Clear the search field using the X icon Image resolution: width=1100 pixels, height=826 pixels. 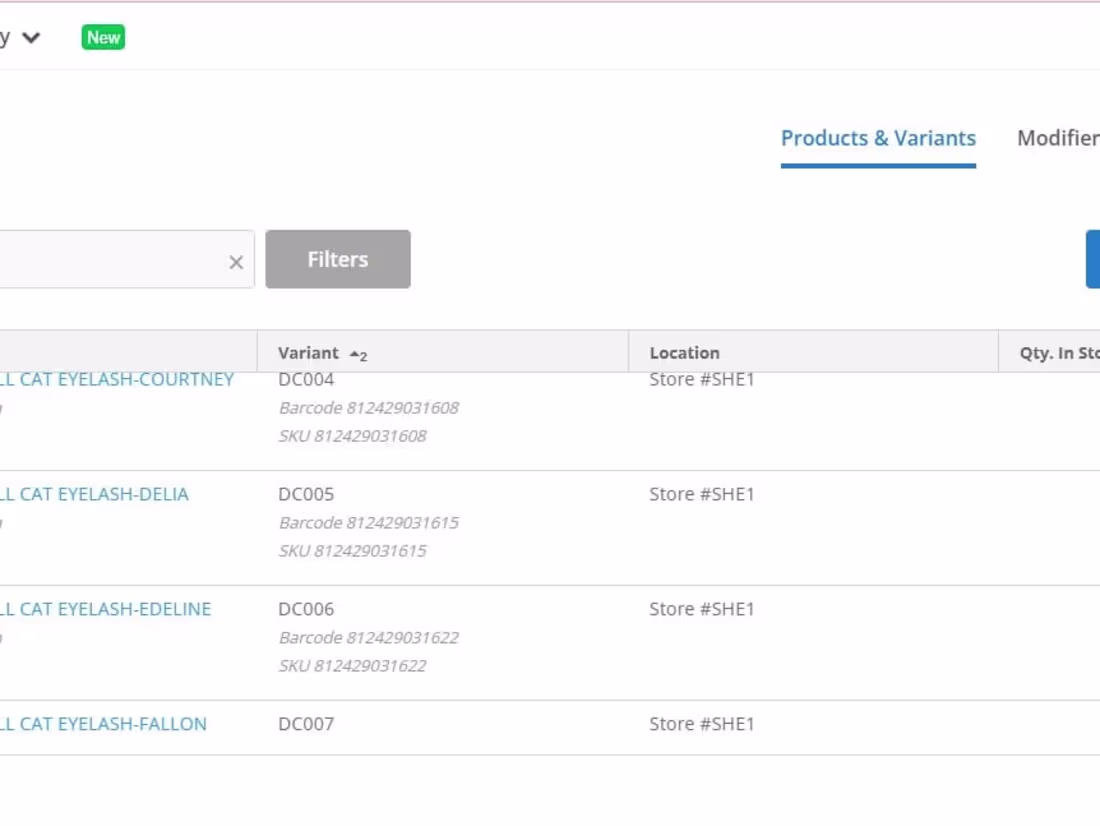[236, 262]
